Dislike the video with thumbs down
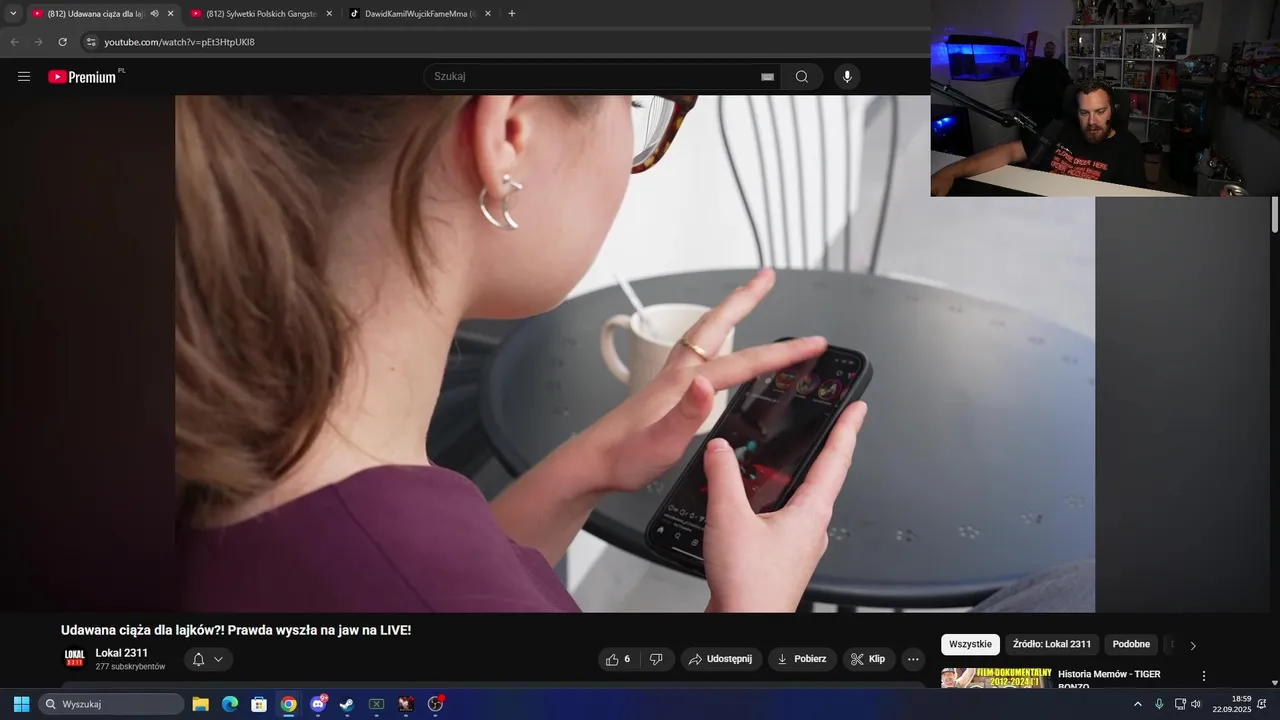Screen dimensions: 1280x720 coord(657,659)
